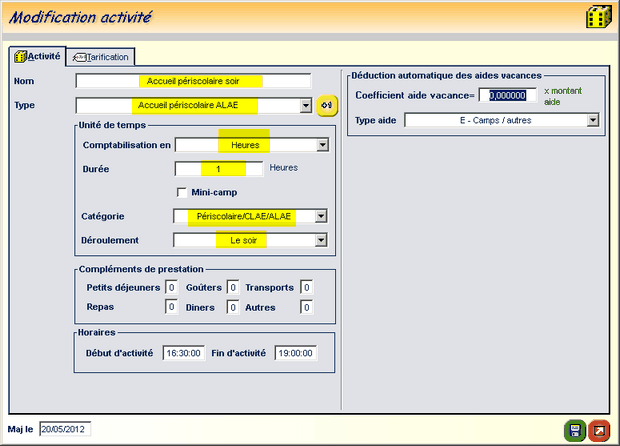Click the Début d'activité time field
Image resolution: width=620 pixels, height=446 pixels.
183,353
